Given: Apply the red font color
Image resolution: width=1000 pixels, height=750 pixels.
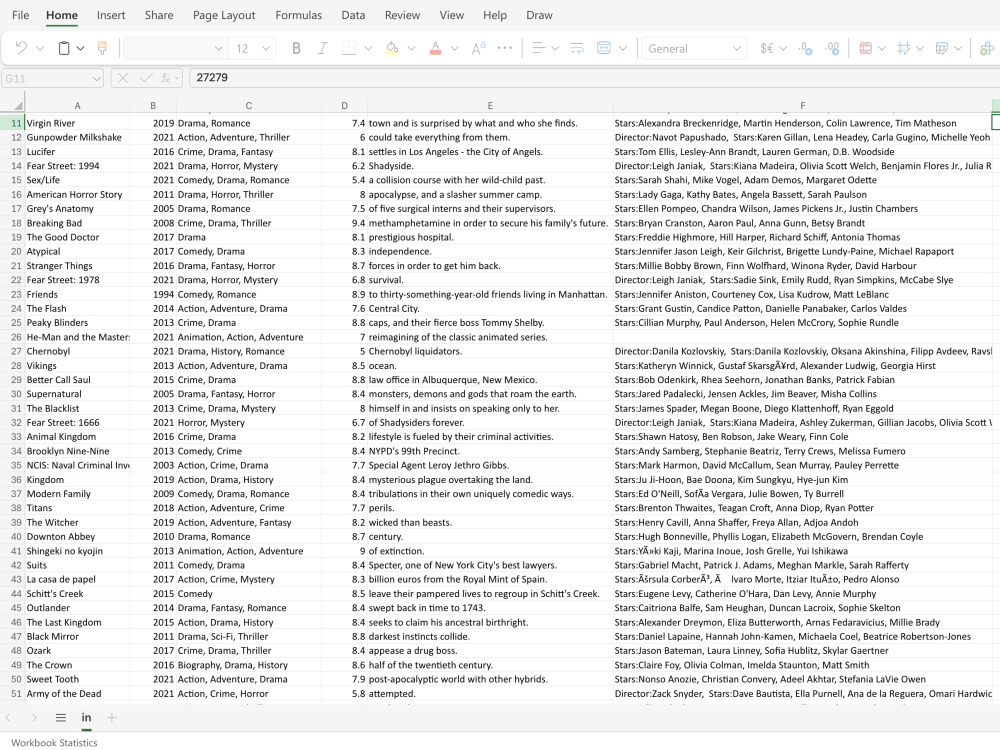Looking at the screenshot, I should point(436,48).
